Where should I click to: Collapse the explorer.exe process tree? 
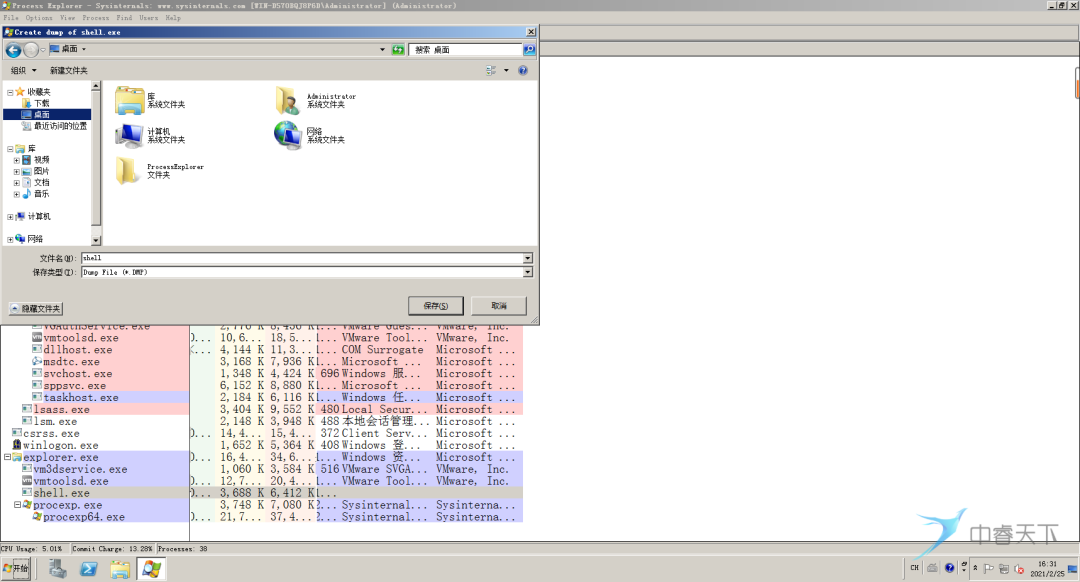coord(8,457)
